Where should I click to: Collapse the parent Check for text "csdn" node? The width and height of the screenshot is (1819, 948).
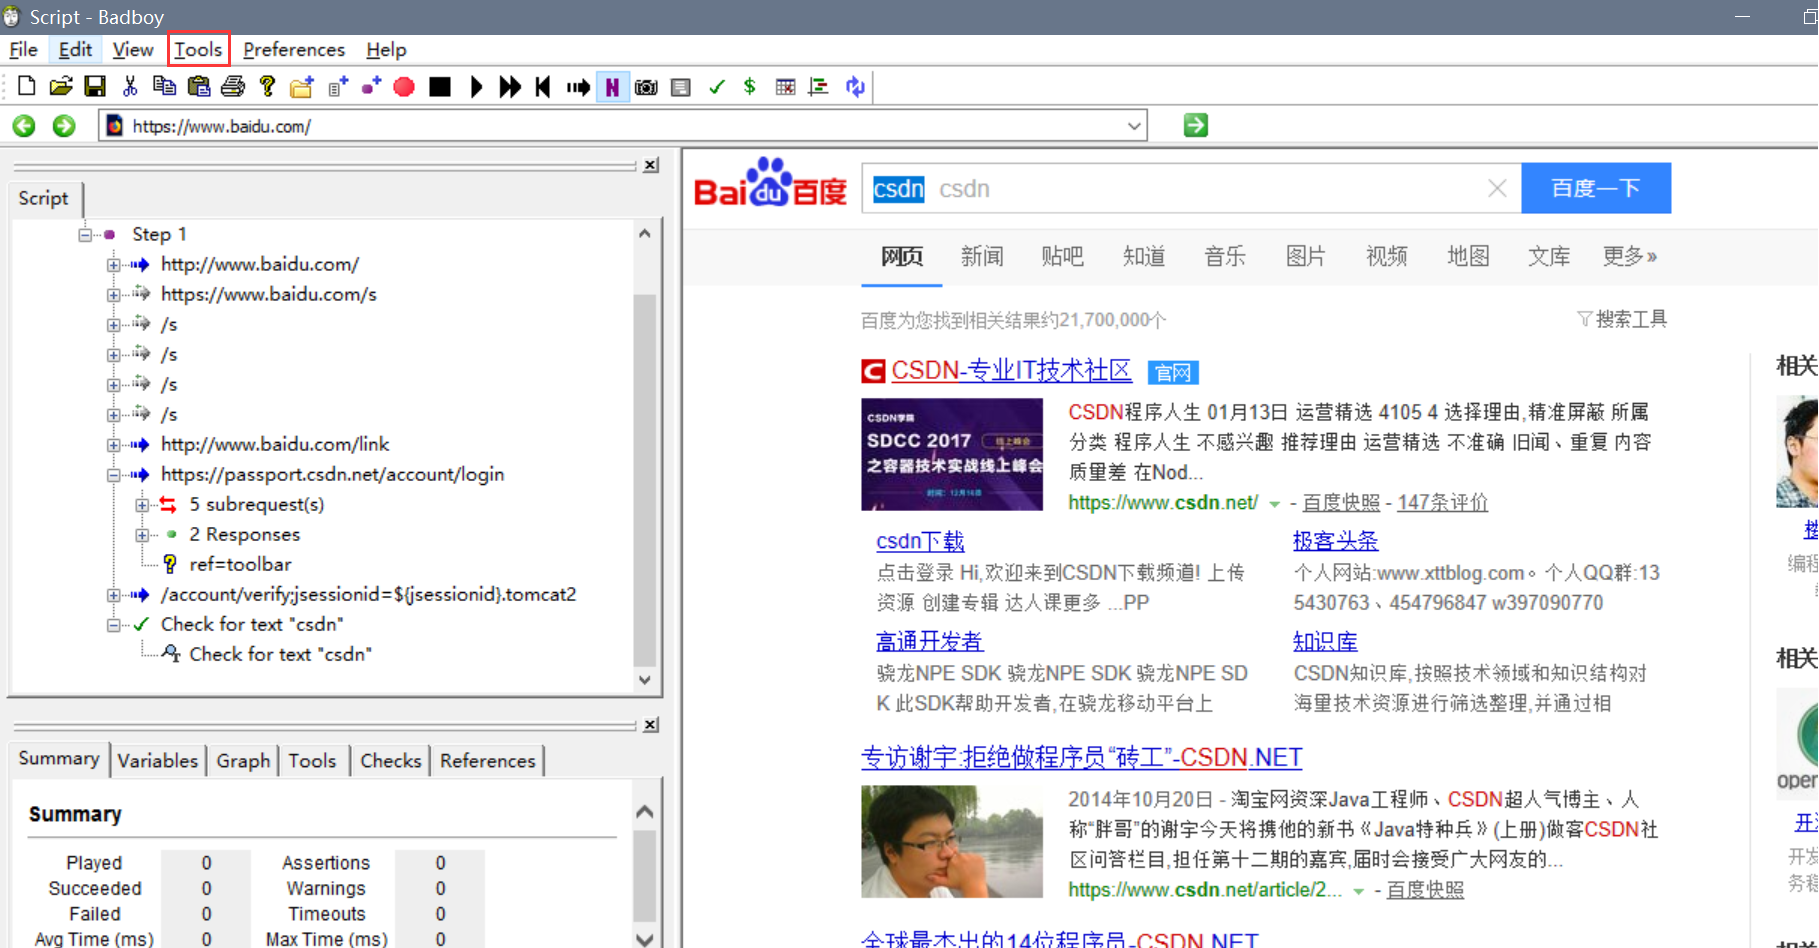click(x=114, y=625)
